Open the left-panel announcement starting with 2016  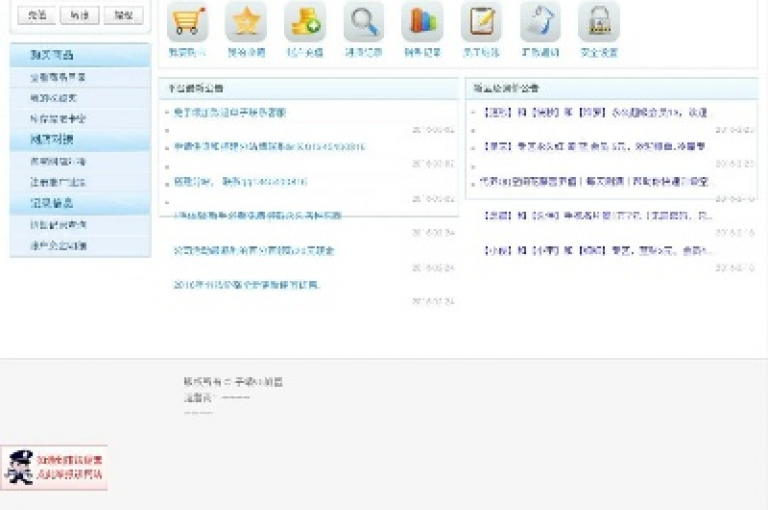[247, 285]
